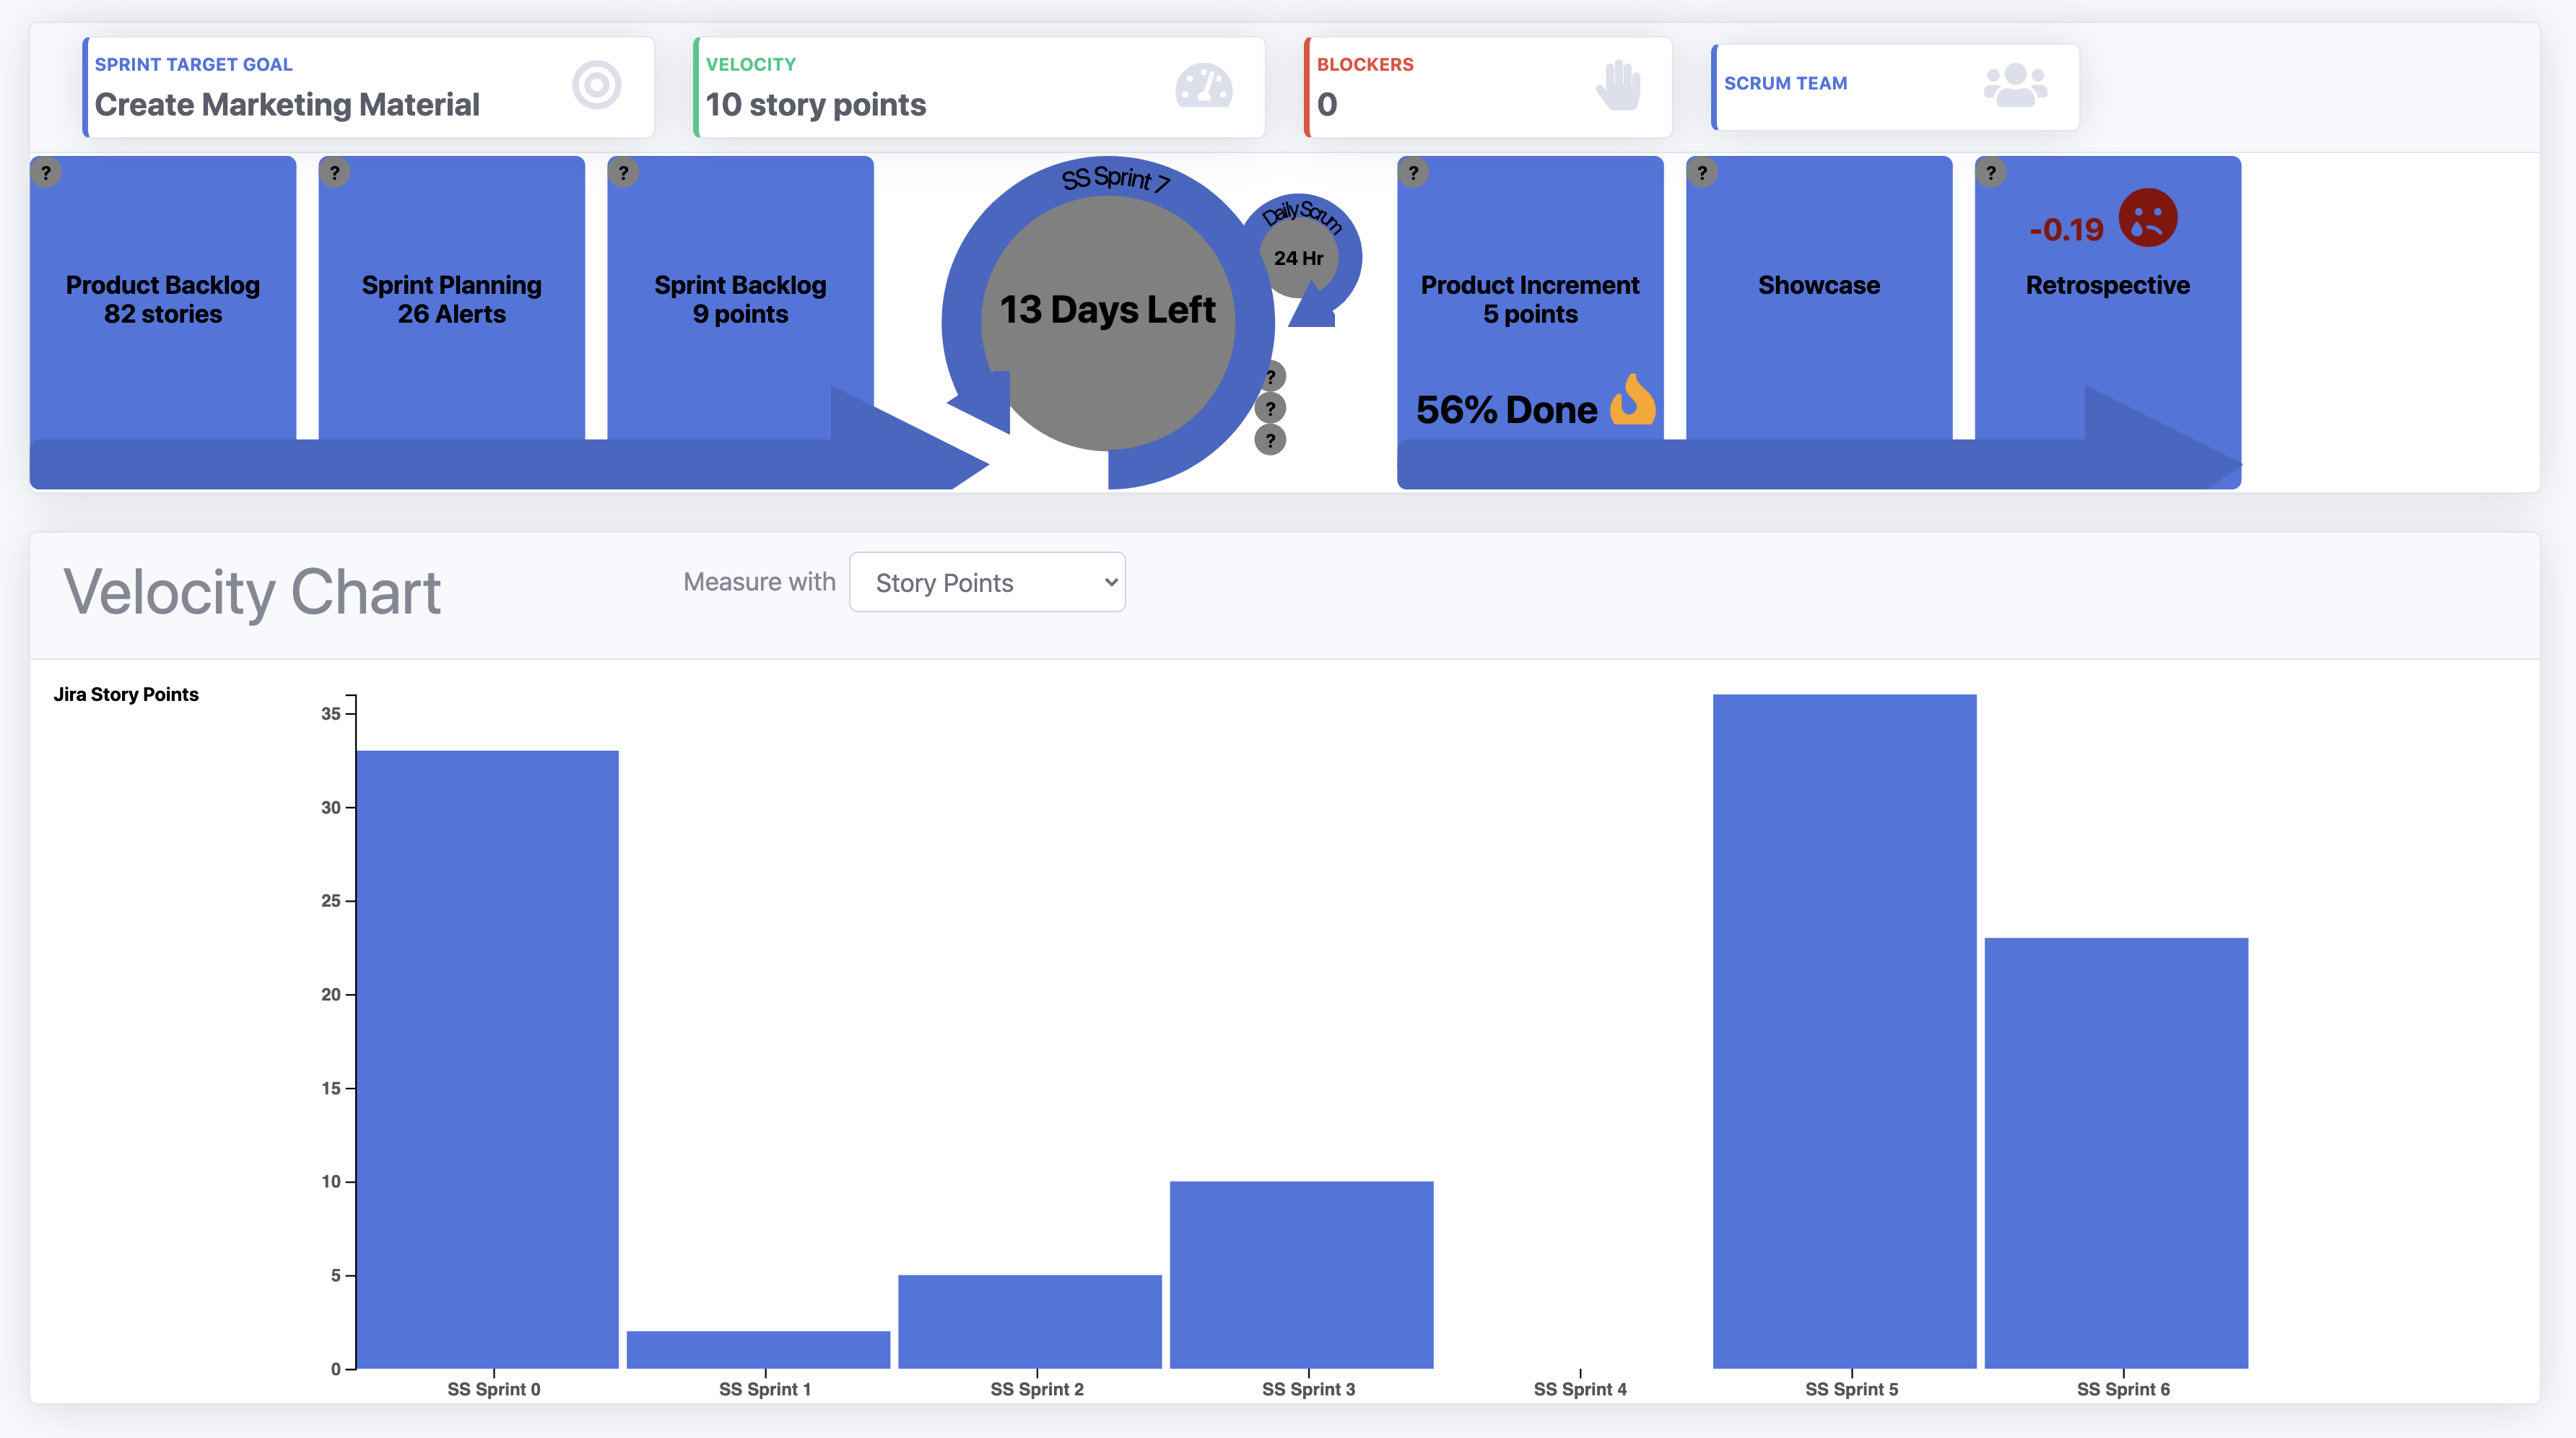Click the flame icon next to 56% Done
Viewport: 2576px width, 1438px height.
[x=1633, y=399]
